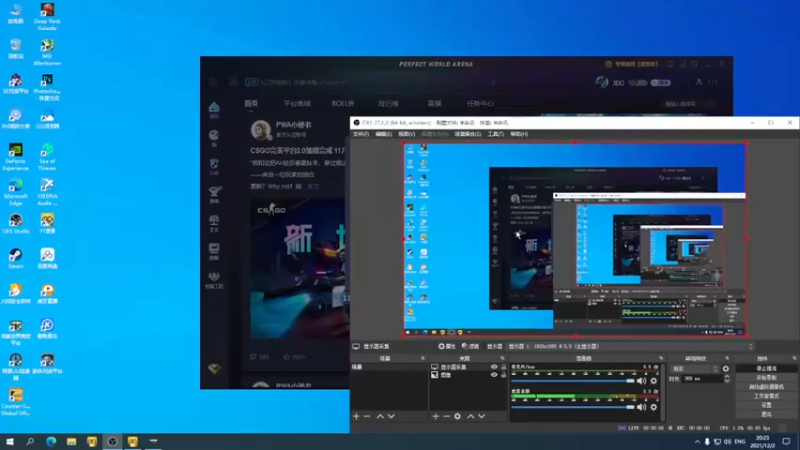Screen dimensions: 800x450
Task: Select the OBS Studio desktop shortcut
Action: click(15, 223)
